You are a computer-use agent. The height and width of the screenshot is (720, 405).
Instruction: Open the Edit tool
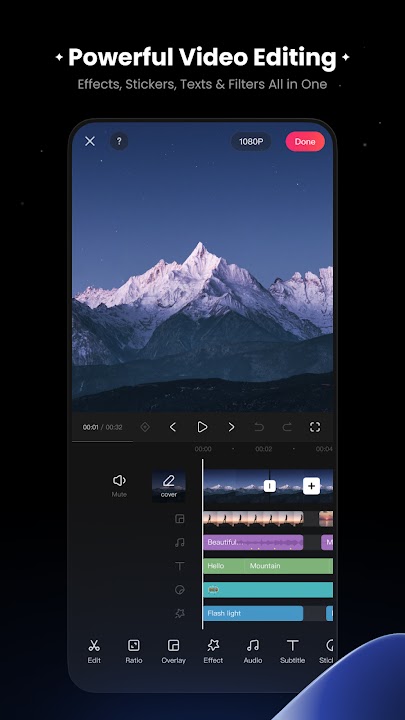(x=94, y=651)
